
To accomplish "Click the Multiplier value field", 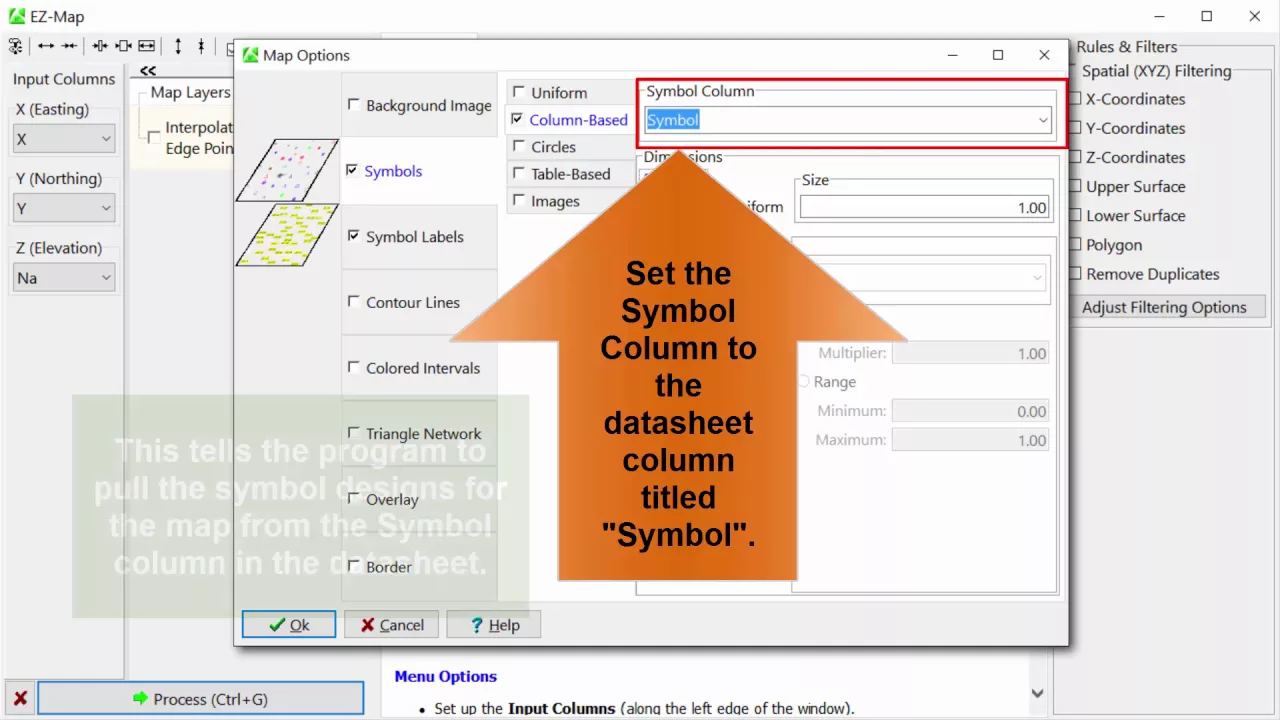I will pos(970,353).
